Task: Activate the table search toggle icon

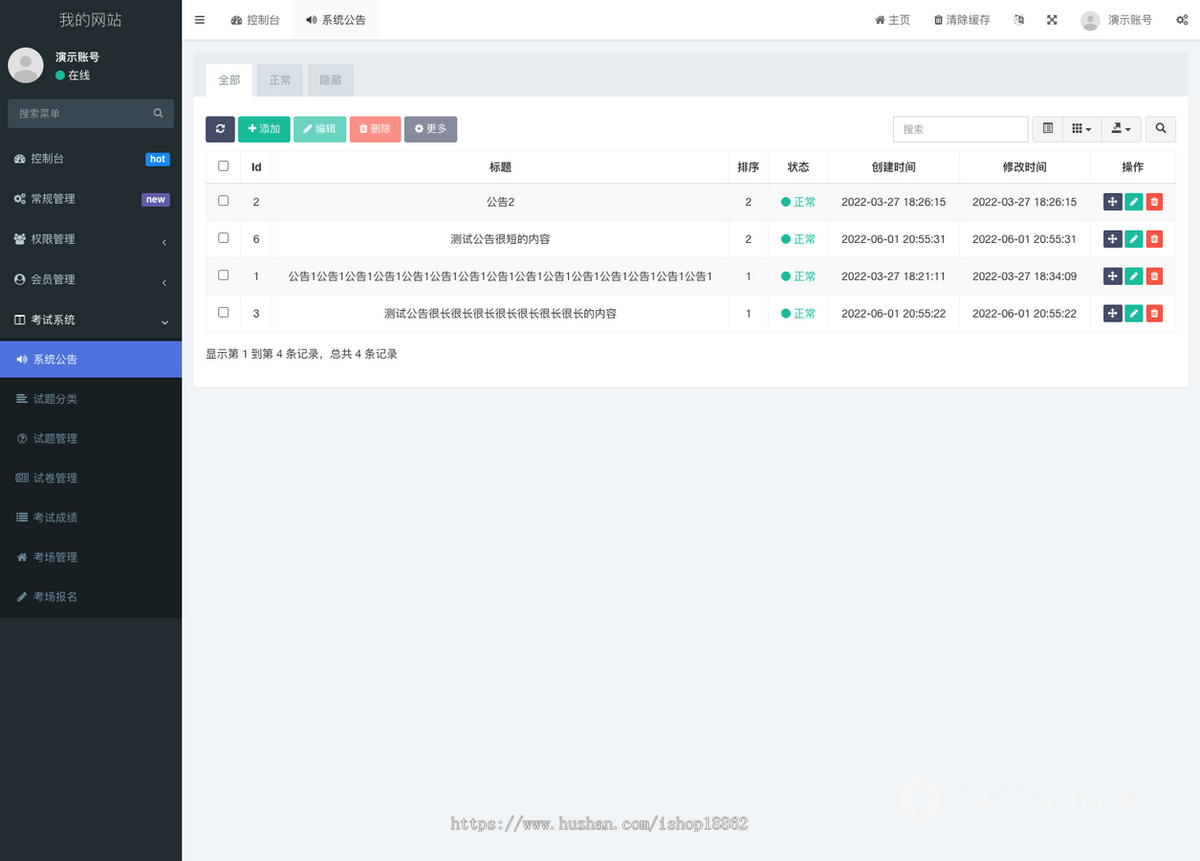Action: pos(1159,128)
